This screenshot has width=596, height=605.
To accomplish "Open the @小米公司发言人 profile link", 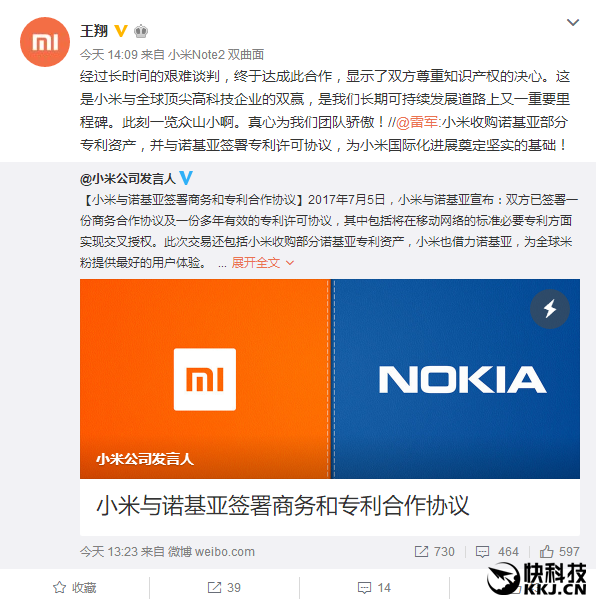I will pyautogui.click(x=128, y=178).
